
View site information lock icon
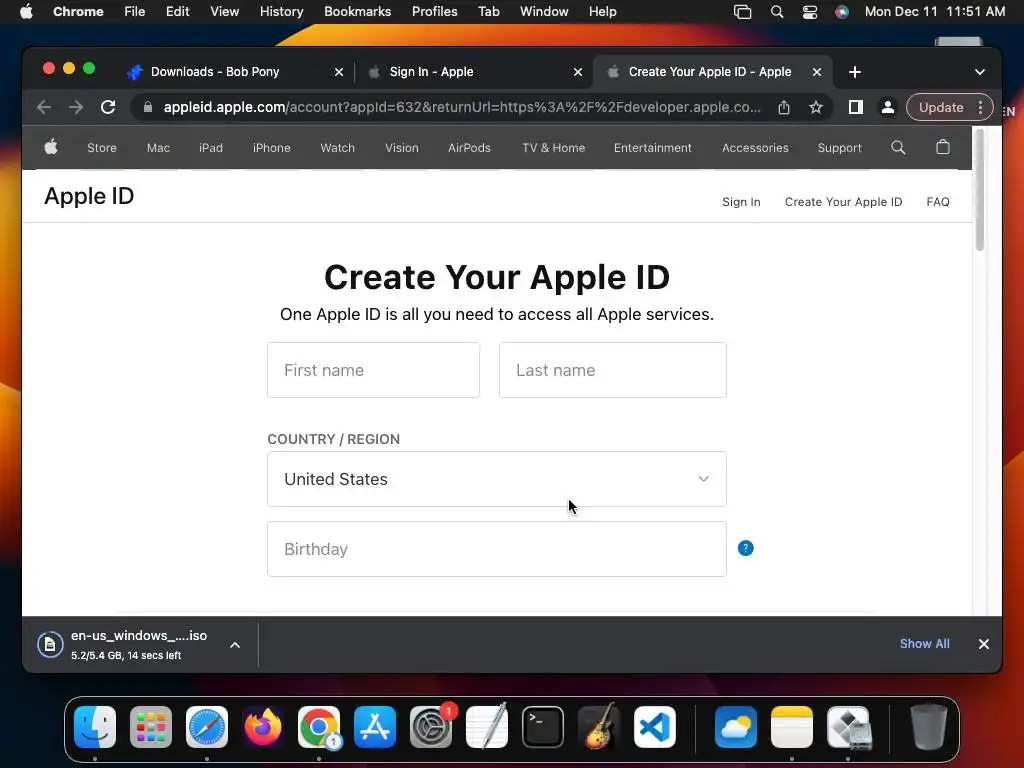(x=148, y=107)
